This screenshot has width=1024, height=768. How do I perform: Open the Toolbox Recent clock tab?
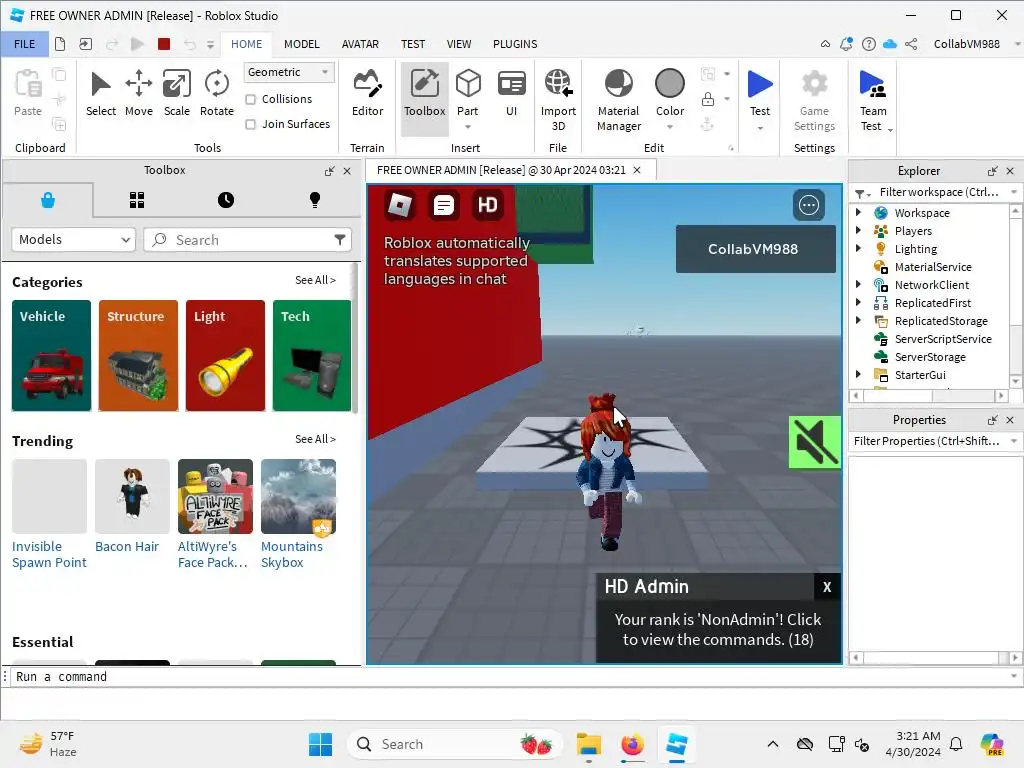coord(225,200)
